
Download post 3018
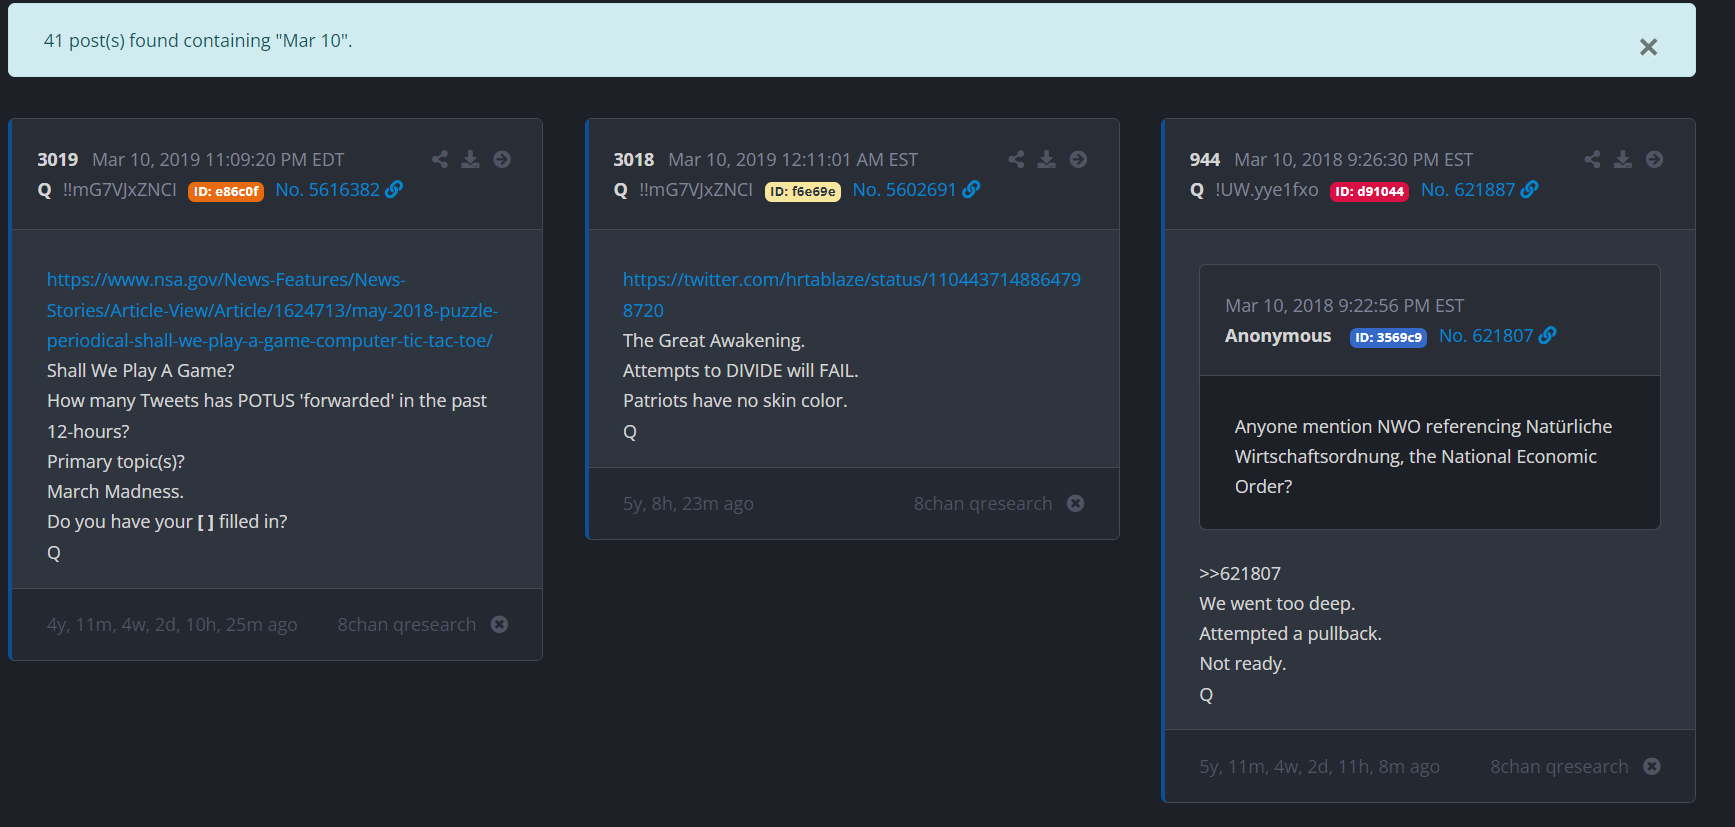(x=1046, y=159)
